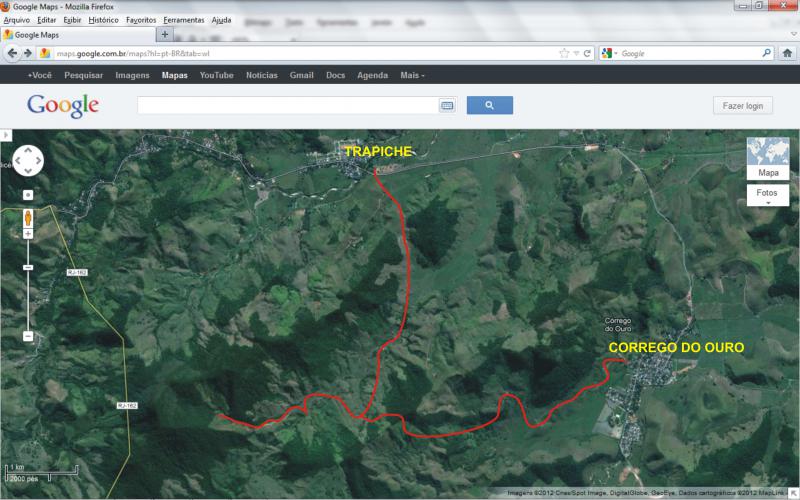Click the Córrego do Ouro map place label

[x=618, y=324]
